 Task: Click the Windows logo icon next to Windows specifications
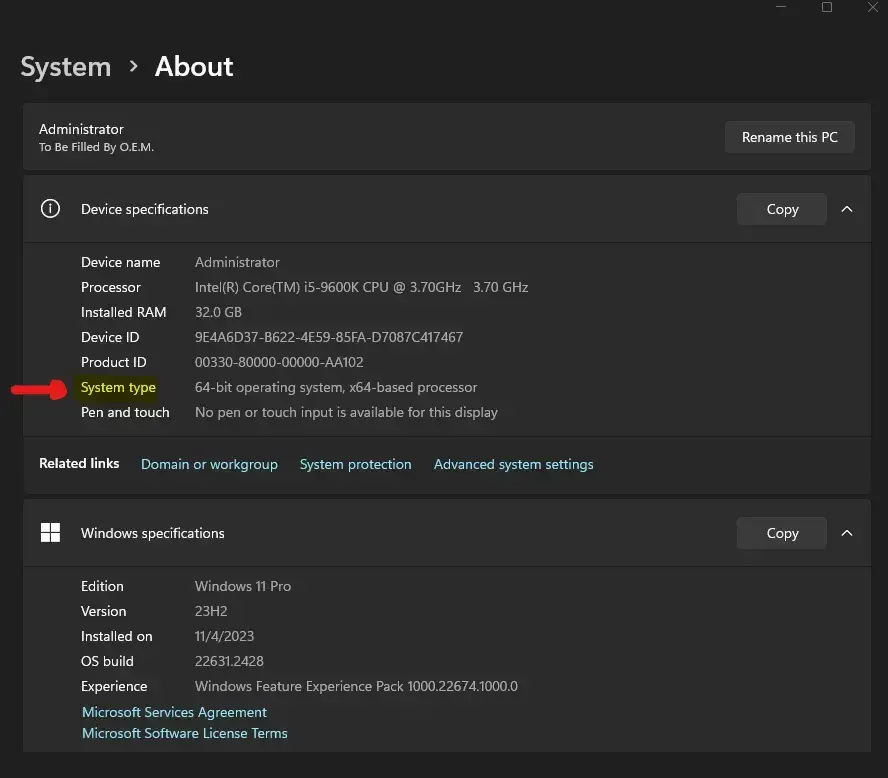click(x=50, y=532)
